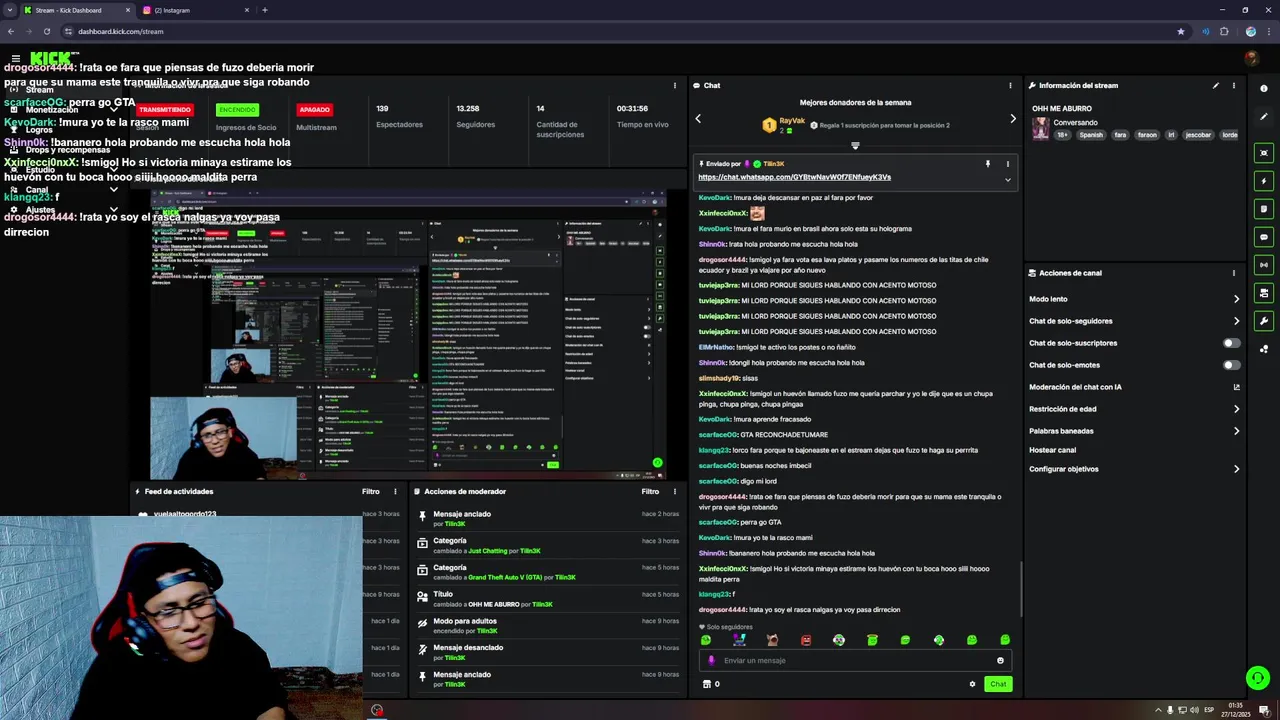Toggle the lightning activity panel icon in sidebar
This screenshot has height=720, width=1280.
(x=1264, y=181)
